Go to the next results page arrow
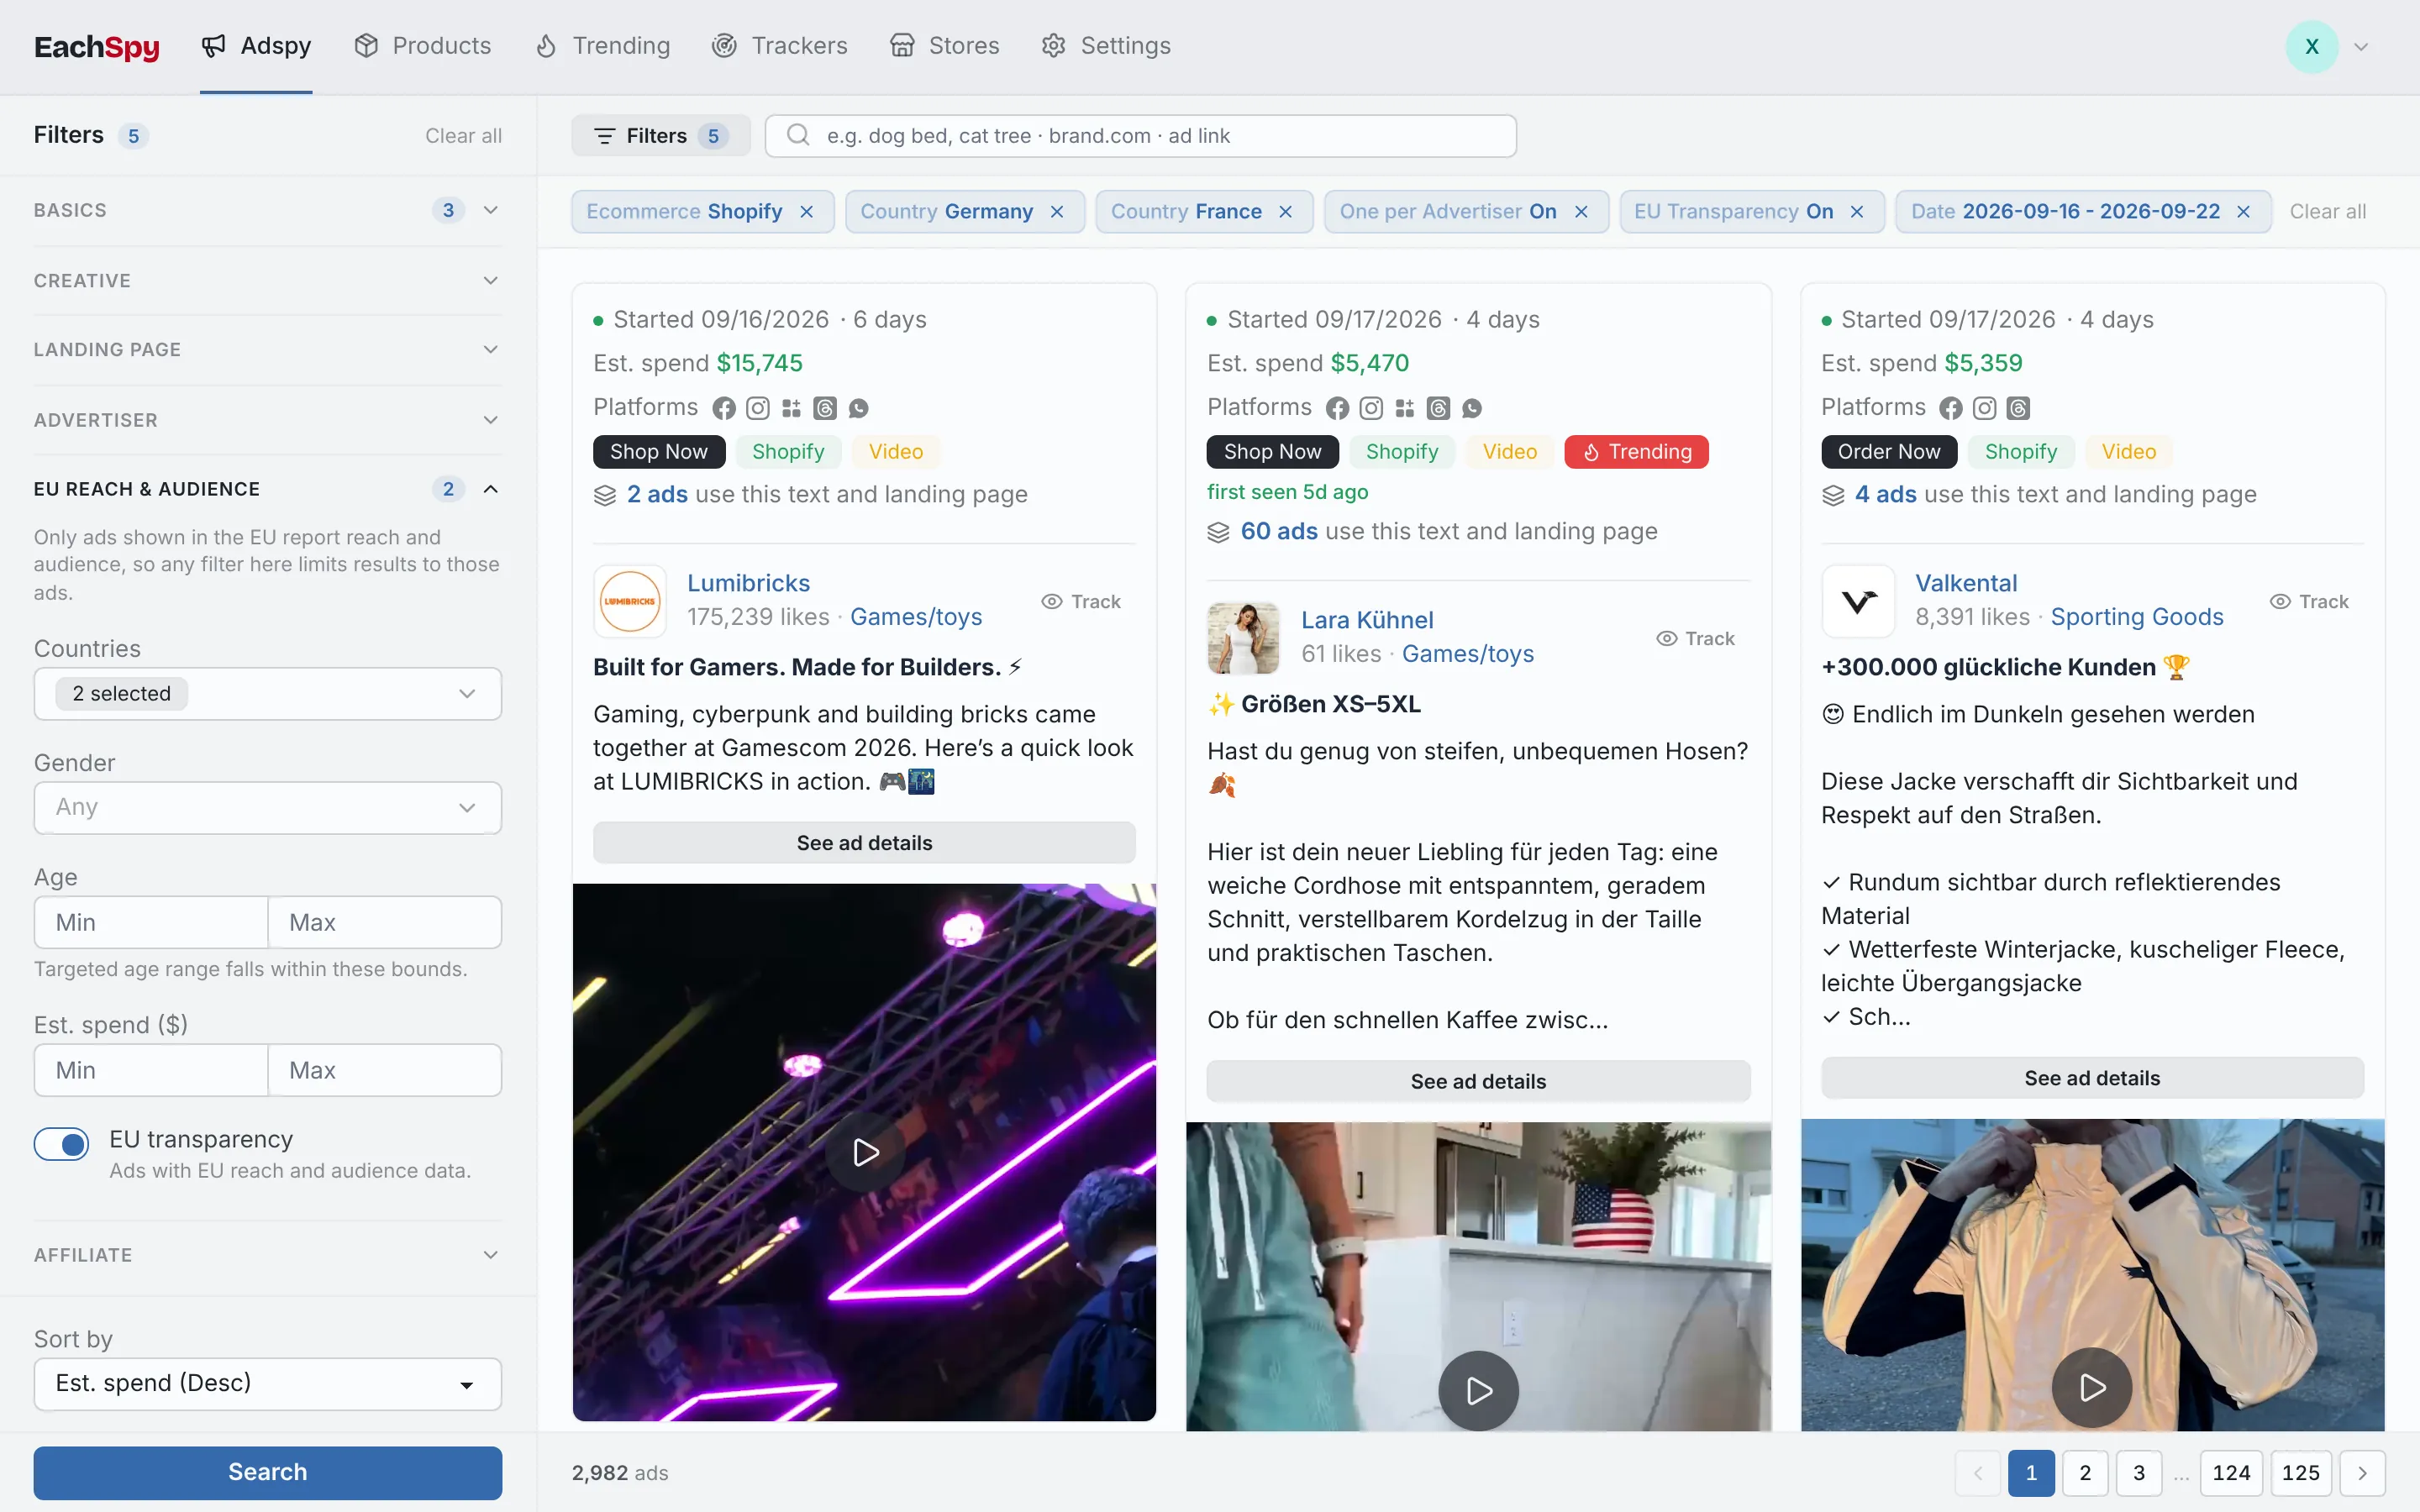 (2362, 1473)
